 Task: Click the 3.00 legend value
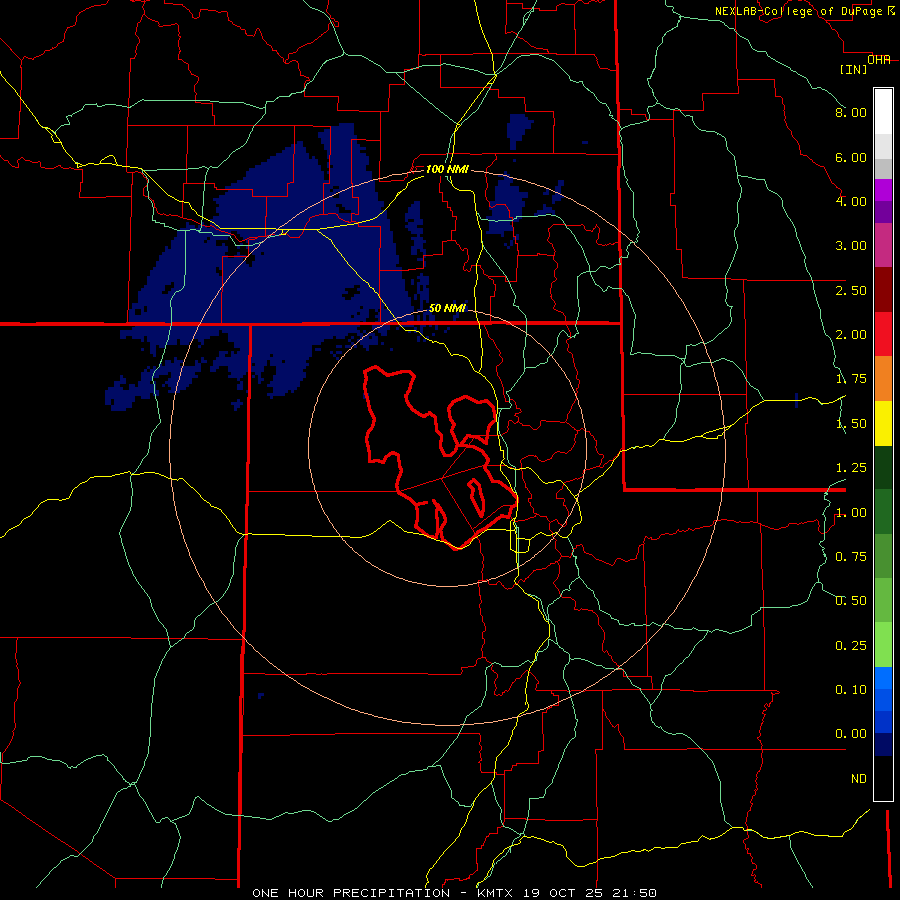pyautogui.click(x=851, y=246)
